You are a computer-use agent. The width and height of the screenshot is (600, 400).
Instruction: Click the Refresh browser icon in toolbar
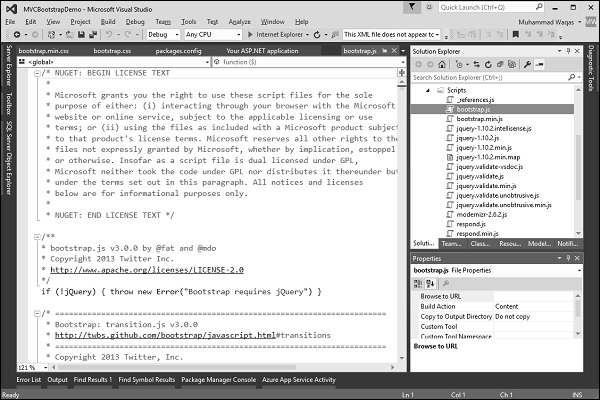click(317, 35)
